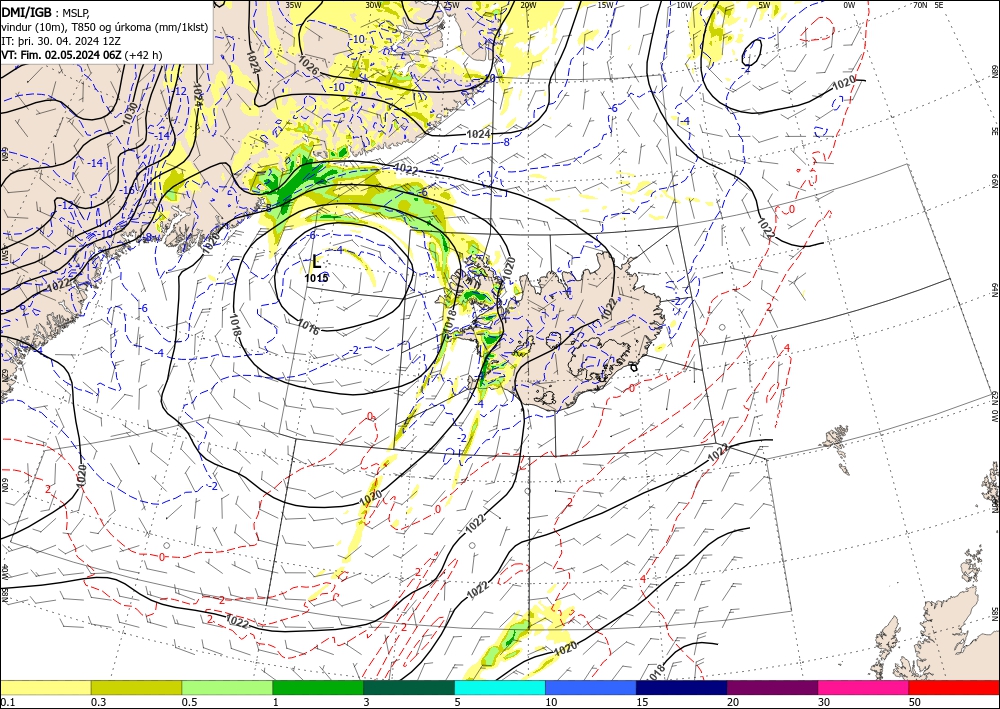This screenshot has width=1000, height=709.
Task: Select the pink 30–50 legend swatch
Action: pyautogui.click(x=864, y=687)
